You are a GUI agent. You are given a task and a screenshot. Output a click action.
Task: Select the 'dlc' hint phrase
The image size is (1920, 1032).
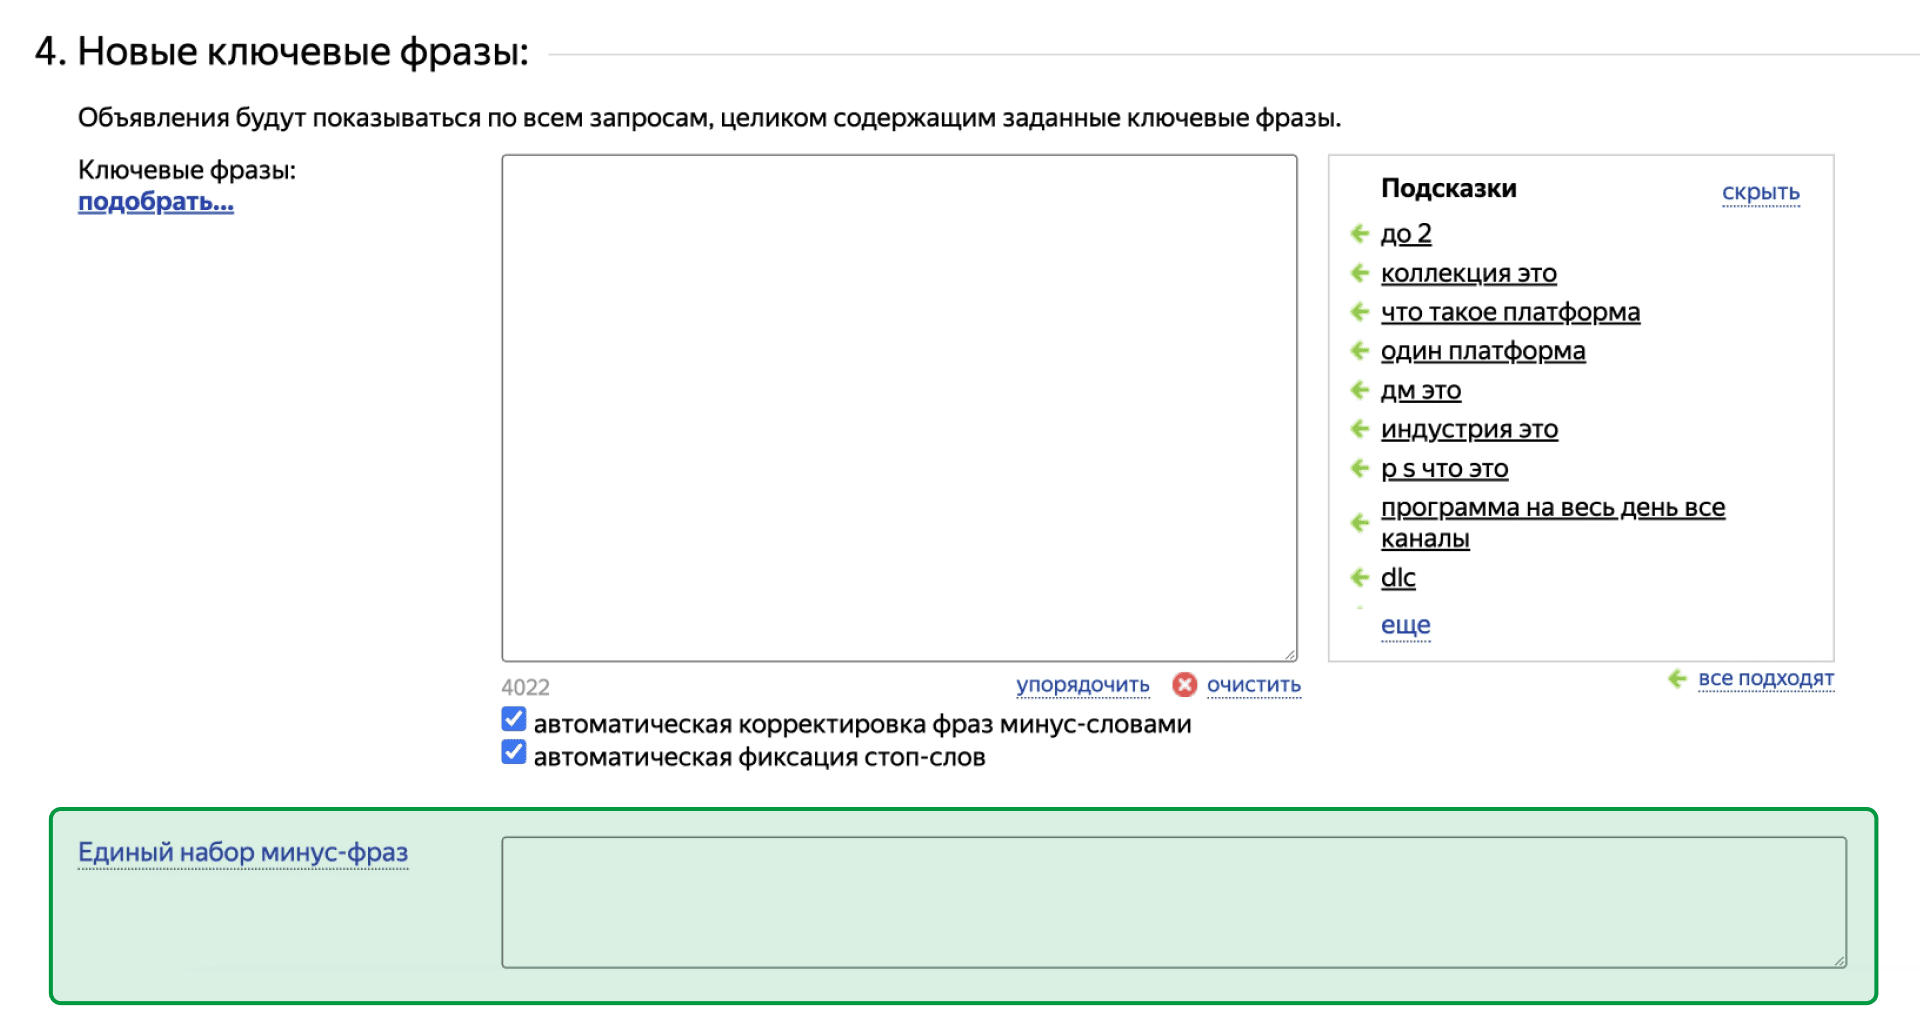(x=1398, y=577)
